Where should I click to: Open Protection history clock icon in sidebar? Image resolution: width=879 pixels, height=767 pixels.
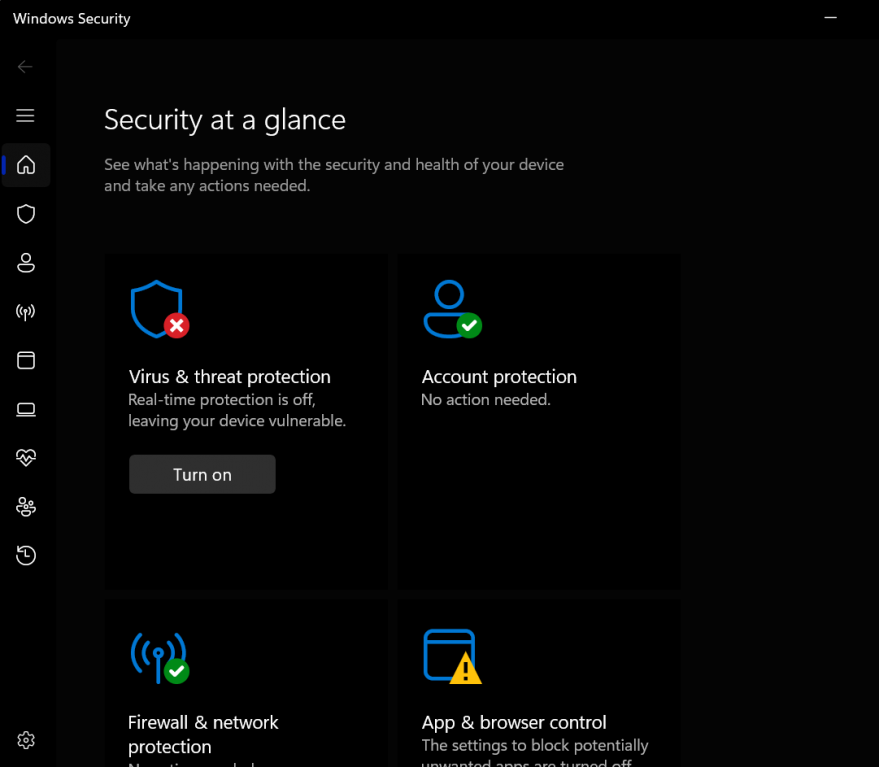coord(26,556)
